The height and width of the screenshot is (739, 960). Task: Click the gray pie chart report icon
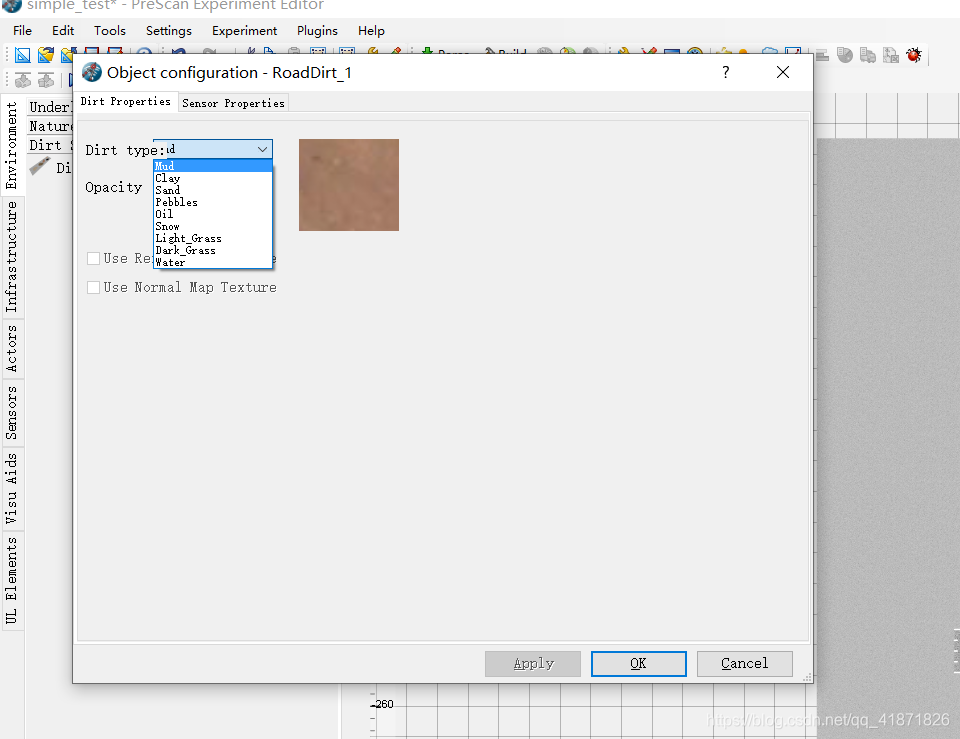tap(845, 55)
